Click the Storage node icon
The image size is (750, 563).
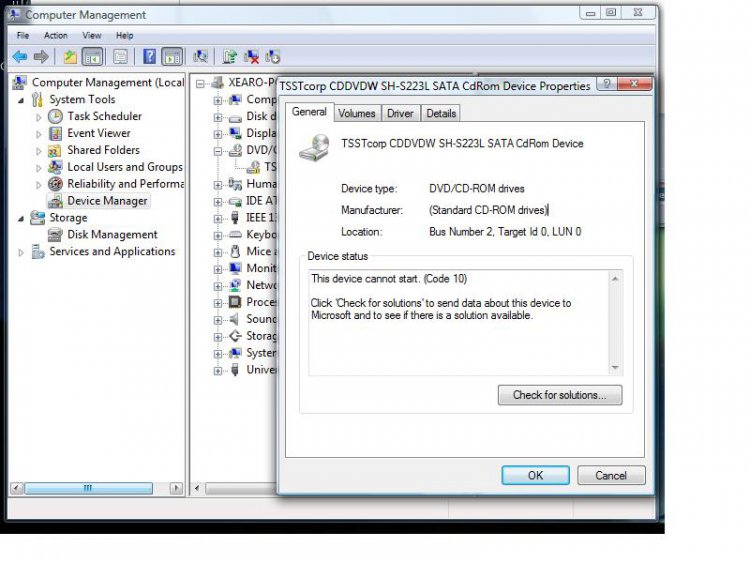pos(37,218)
